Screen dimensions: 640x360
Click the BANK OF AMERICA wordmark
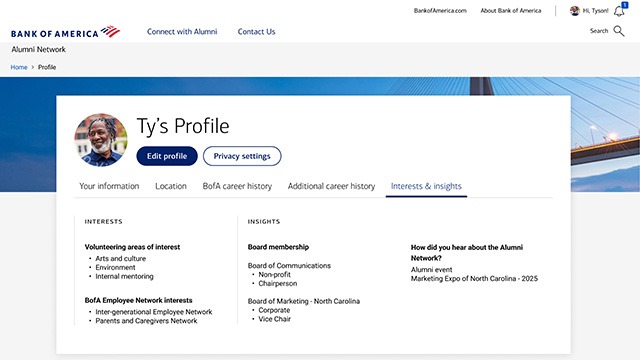point(55,34)
